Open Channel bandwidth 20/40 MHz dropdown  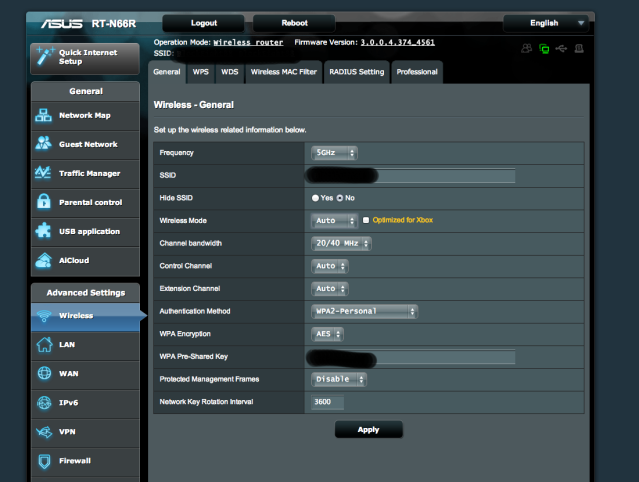point(341,243)
